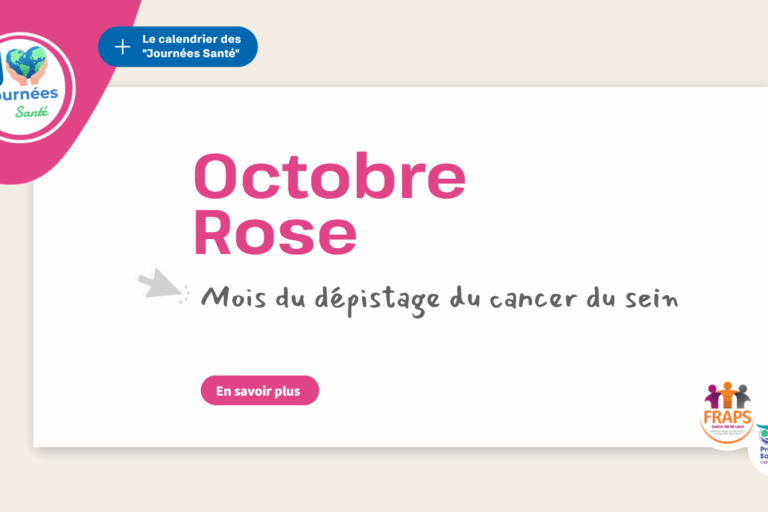Click the green "Santé" script text
This screenshot has width=768, height=512.
[x=31, y=111]
